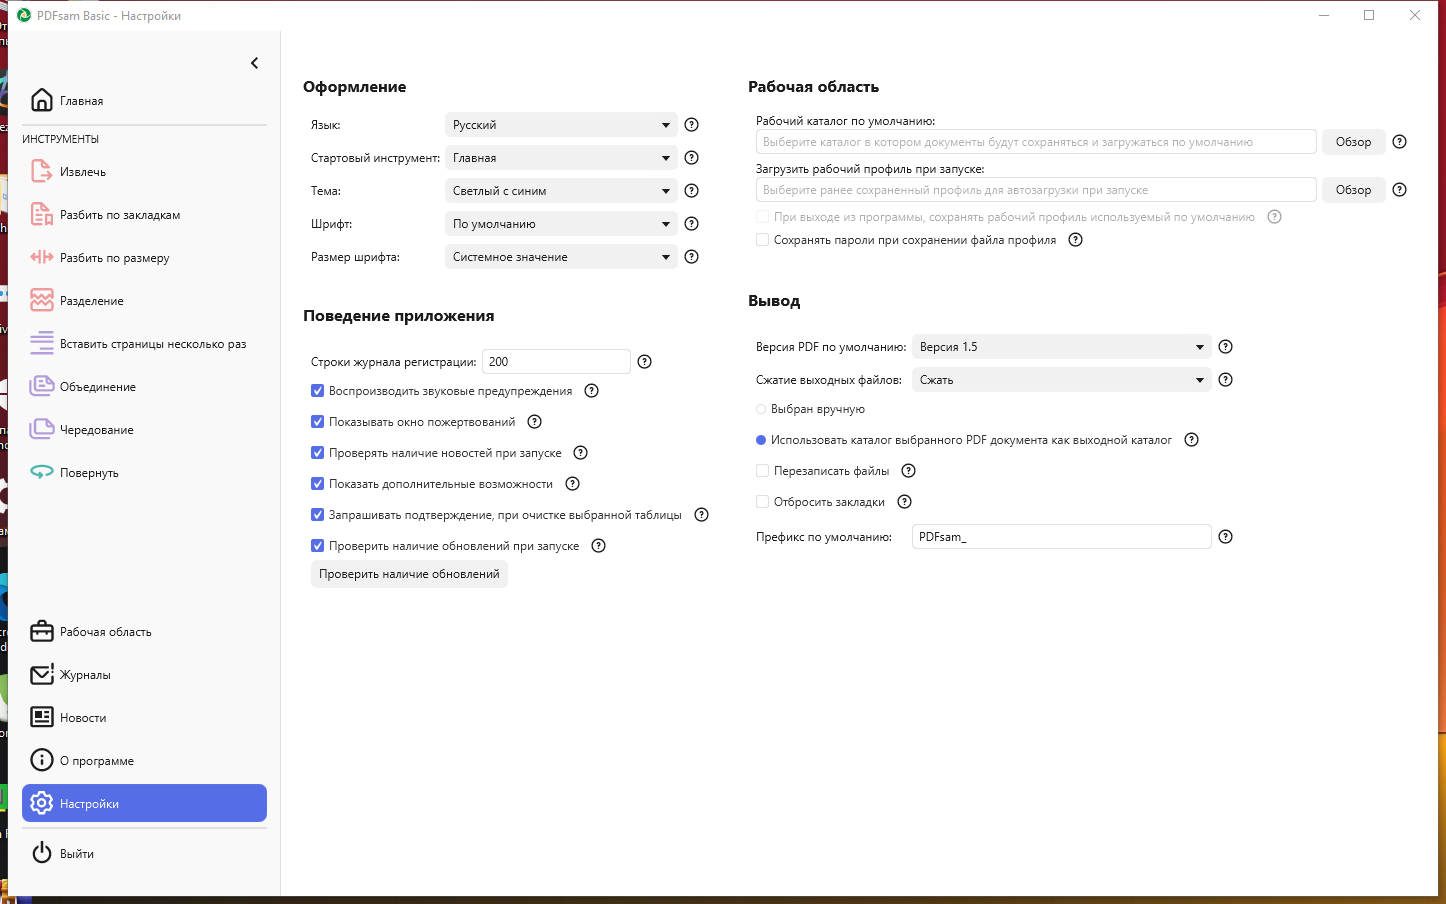Screen dimensions: 1446x904
Task: Click the Префикс по умолчанию text field
Action: tap(1061, 537)
